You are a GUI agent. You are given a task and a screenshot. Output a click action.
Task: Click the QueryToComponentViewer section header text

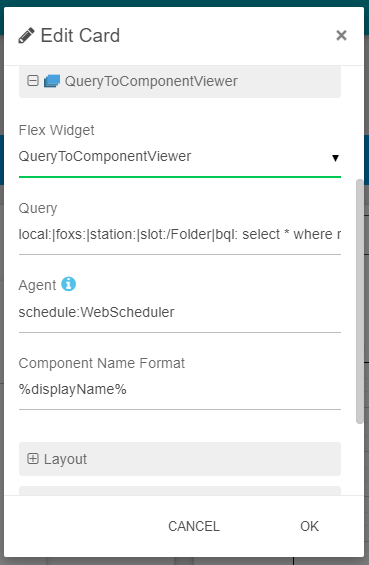pos(151,81)
